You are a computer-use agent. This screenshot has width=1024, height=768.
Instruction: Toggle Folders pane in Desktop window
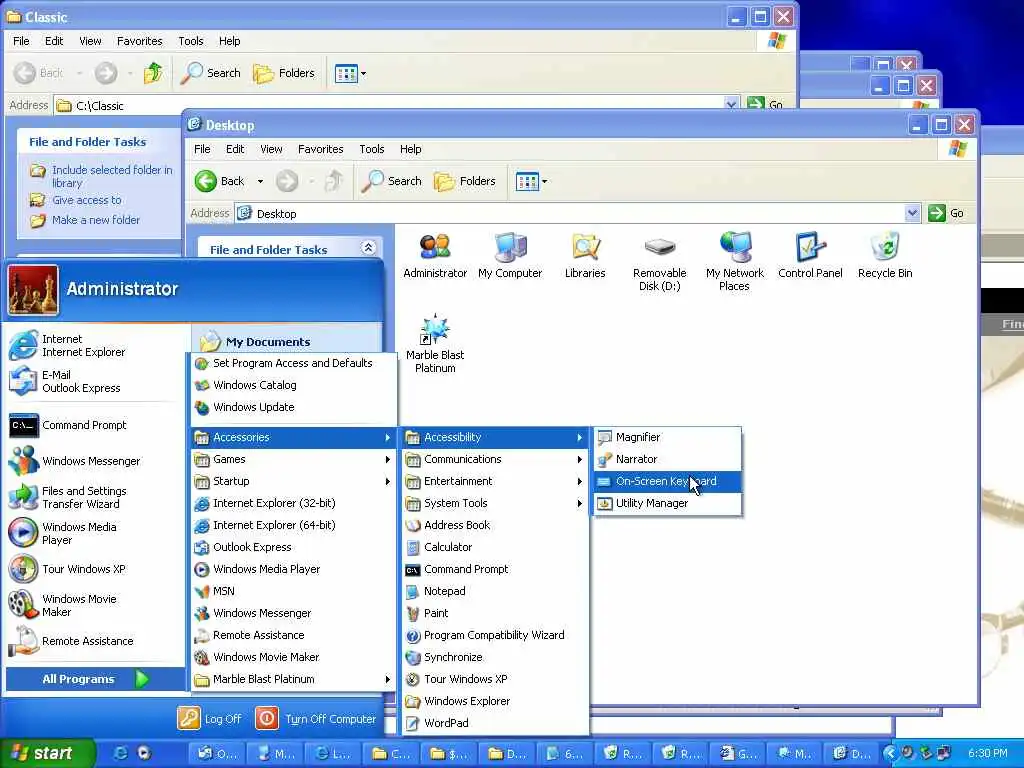(466, 181)
